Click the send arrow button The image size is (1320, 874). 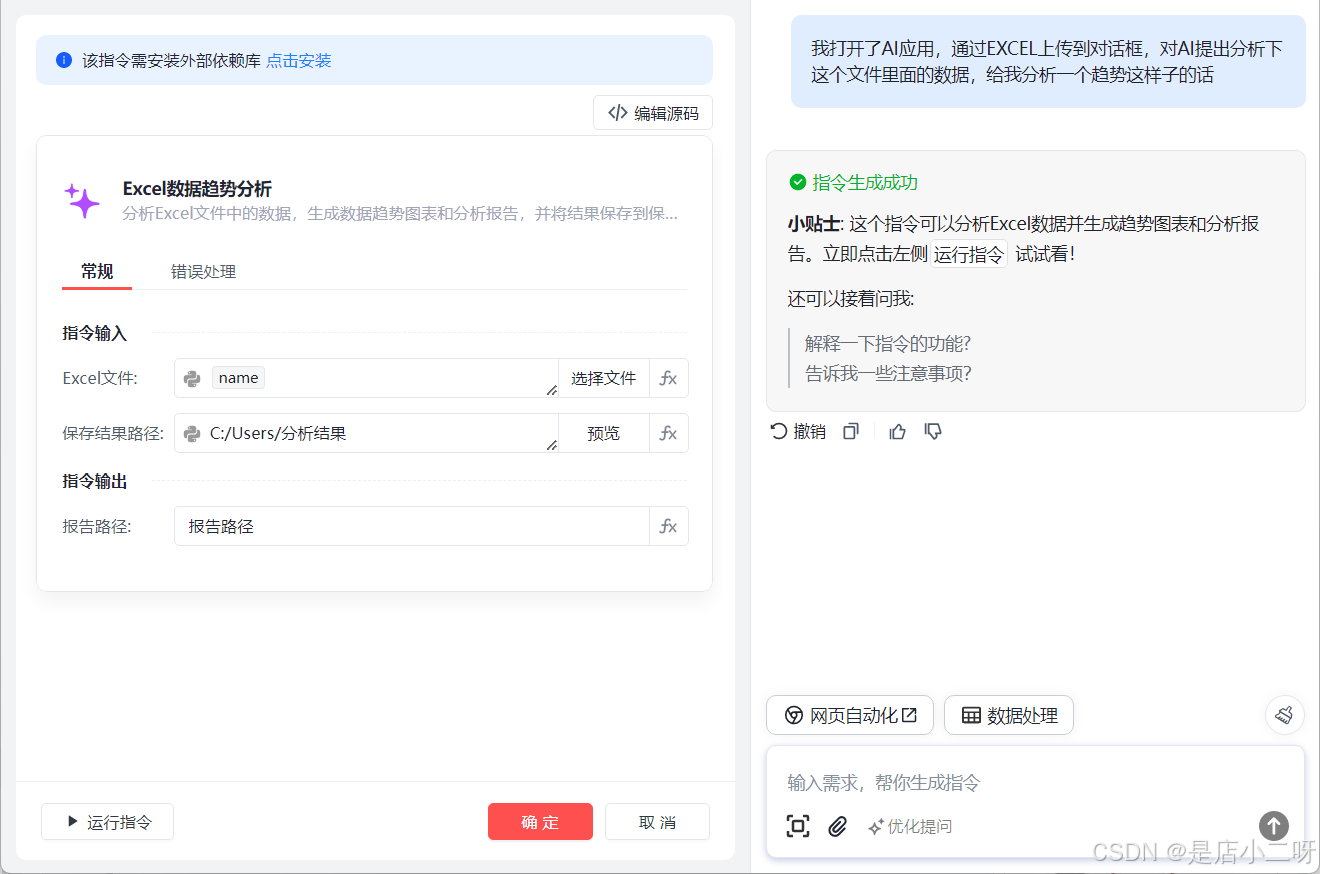[x=1273, y=826]
